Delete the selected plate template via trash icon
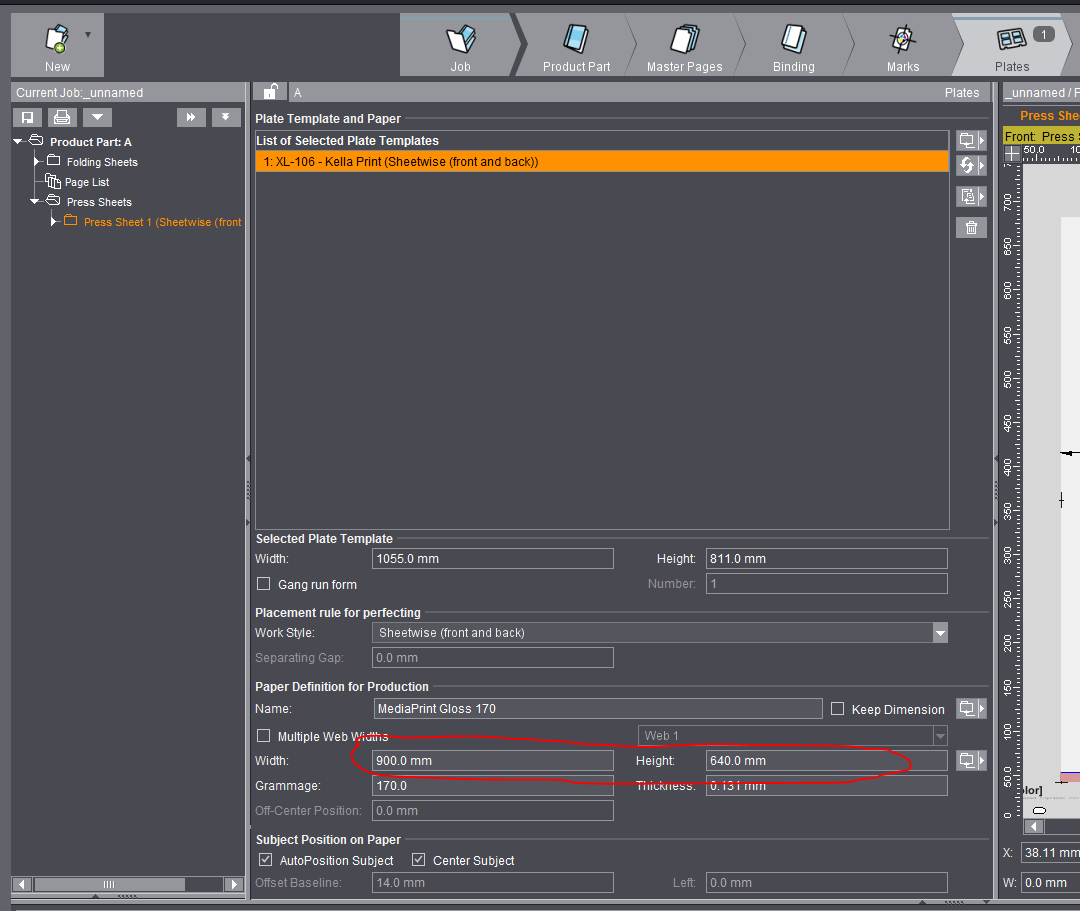This screenshot has width=1080, height=911. pos(970,228)
